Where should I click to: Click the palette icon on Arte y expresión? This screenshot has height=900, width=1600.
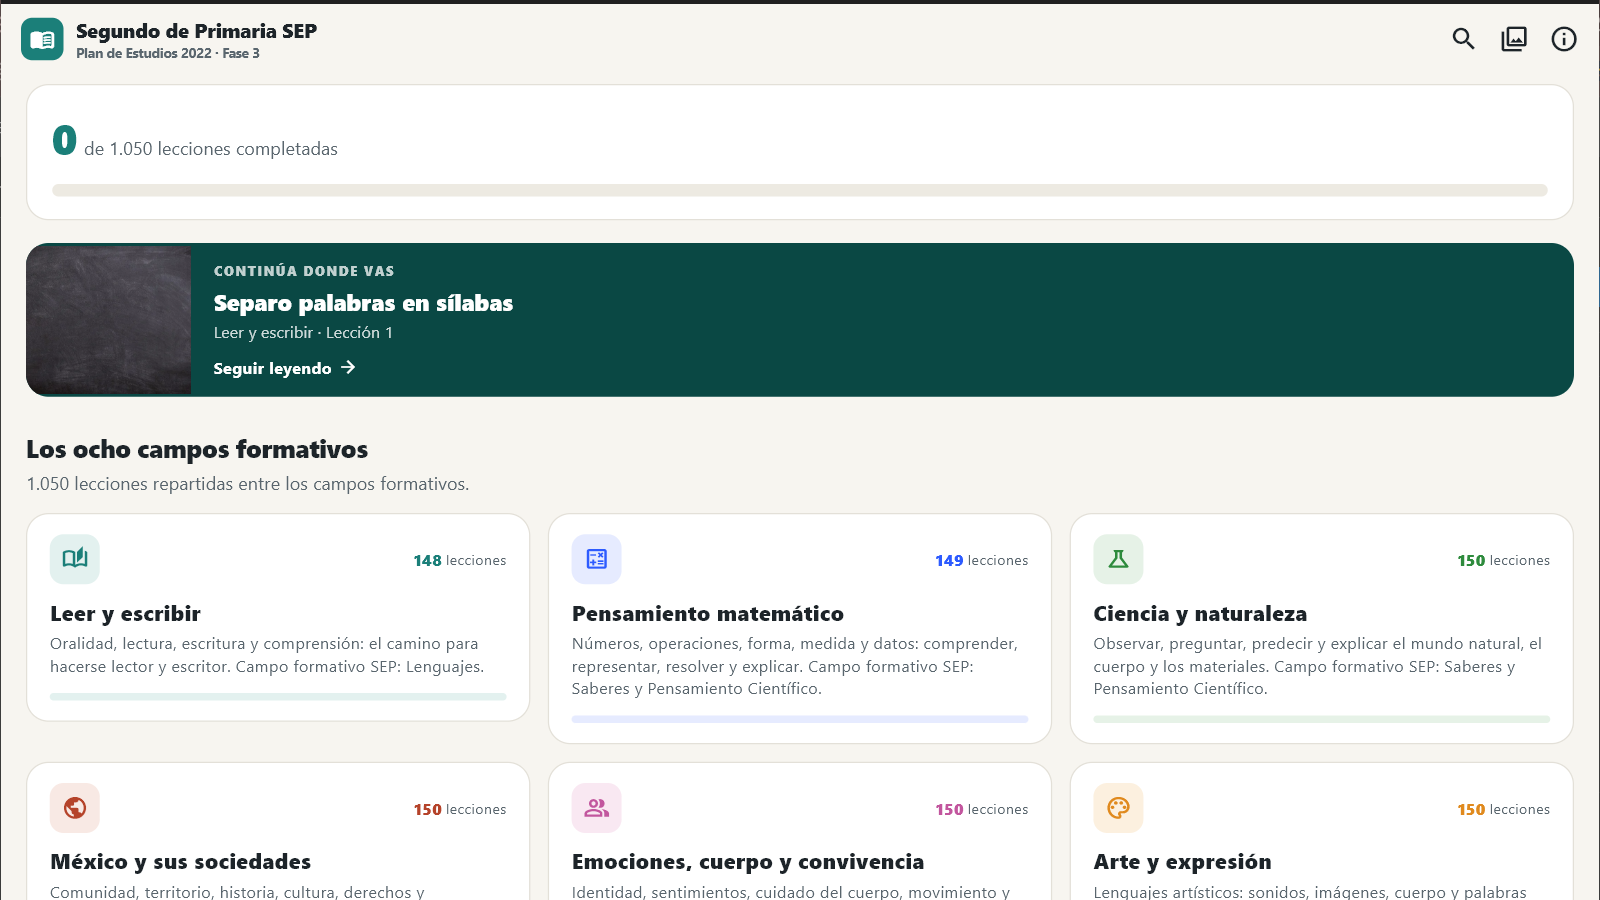click(x=1118, y=808)
